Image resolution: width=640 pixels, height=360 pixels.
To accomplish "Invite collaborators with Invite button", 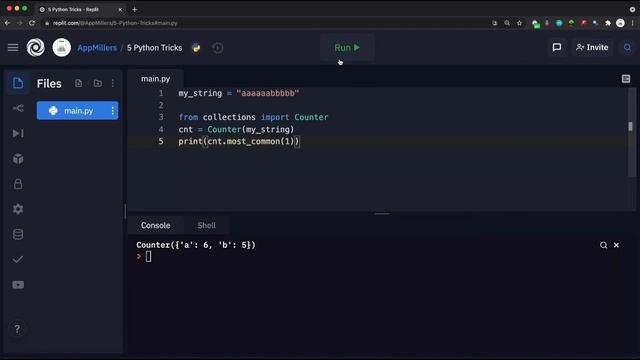I will coord(592,48).
